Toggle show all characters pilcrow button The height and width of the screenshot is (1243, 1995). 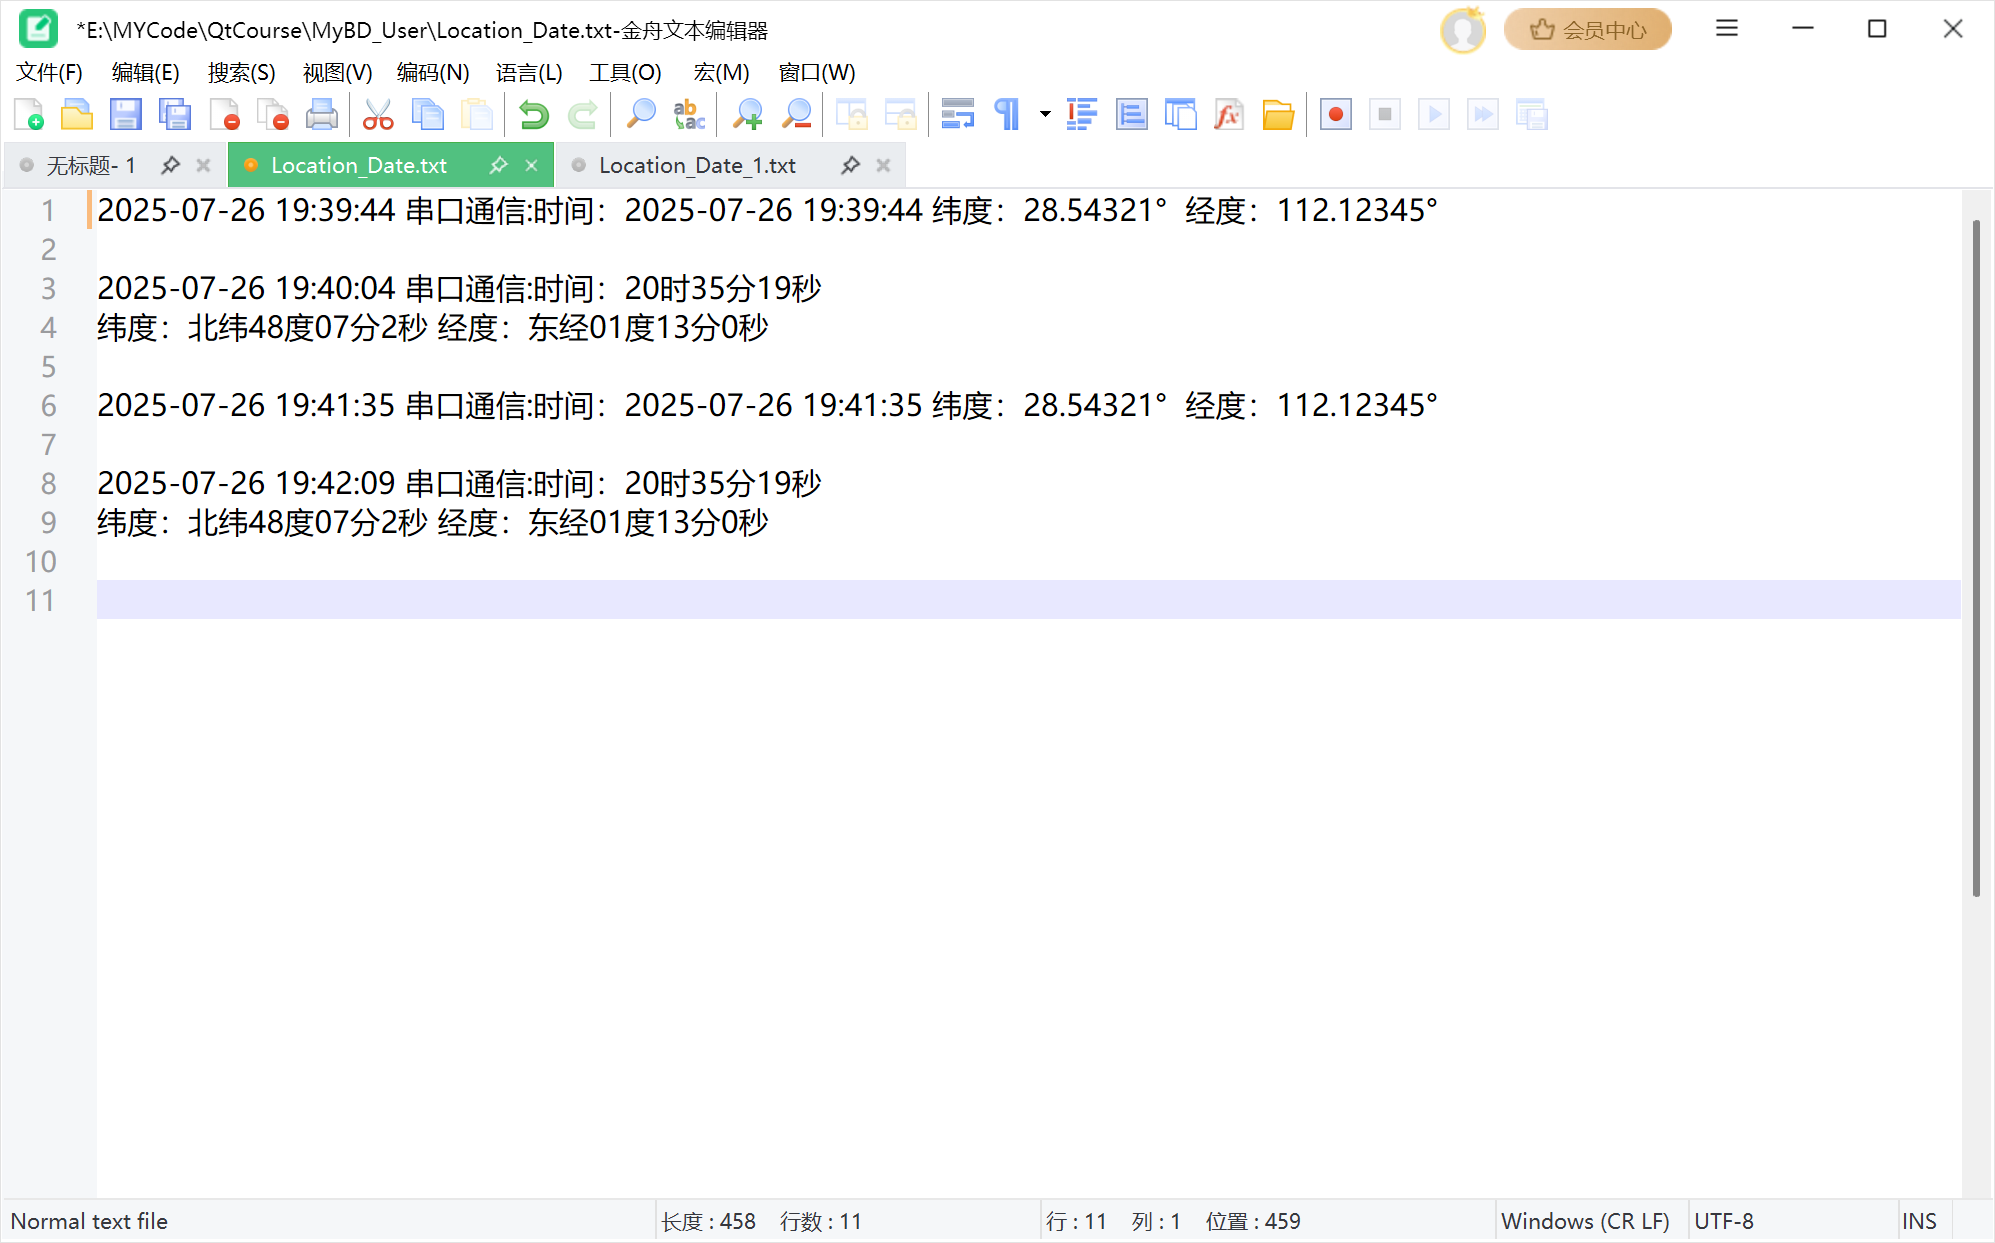tap(1007, 115)
